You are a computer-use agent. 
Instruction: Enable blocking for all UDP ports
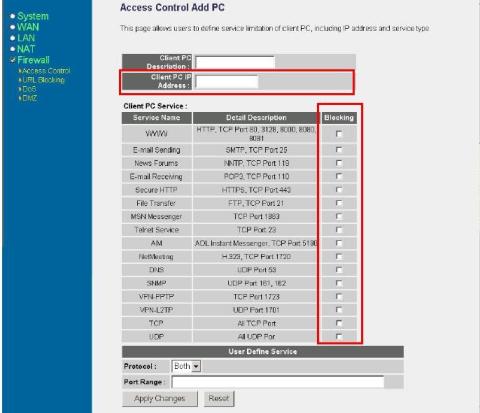[x=339, y=336]
